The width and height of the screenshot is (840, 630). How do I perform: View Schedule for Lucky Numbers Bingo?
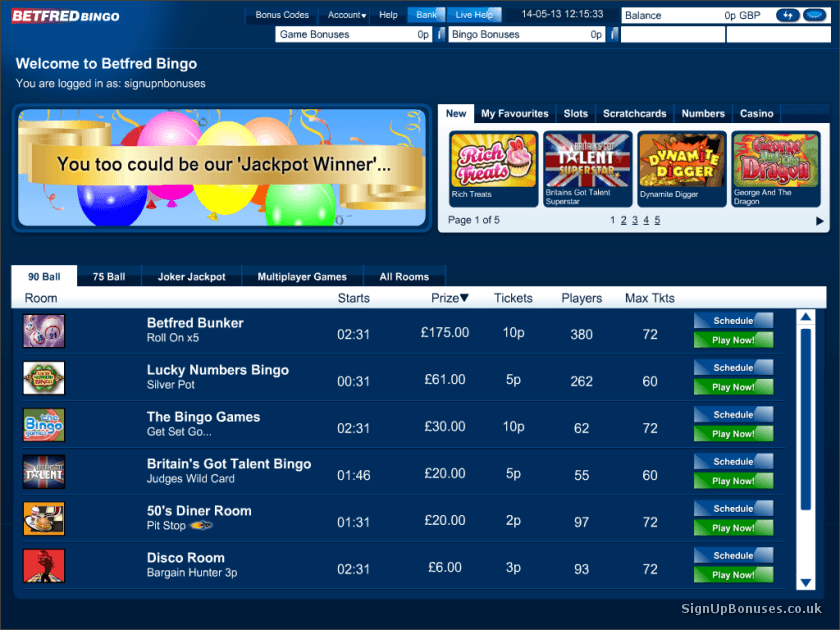pos(733,368)
